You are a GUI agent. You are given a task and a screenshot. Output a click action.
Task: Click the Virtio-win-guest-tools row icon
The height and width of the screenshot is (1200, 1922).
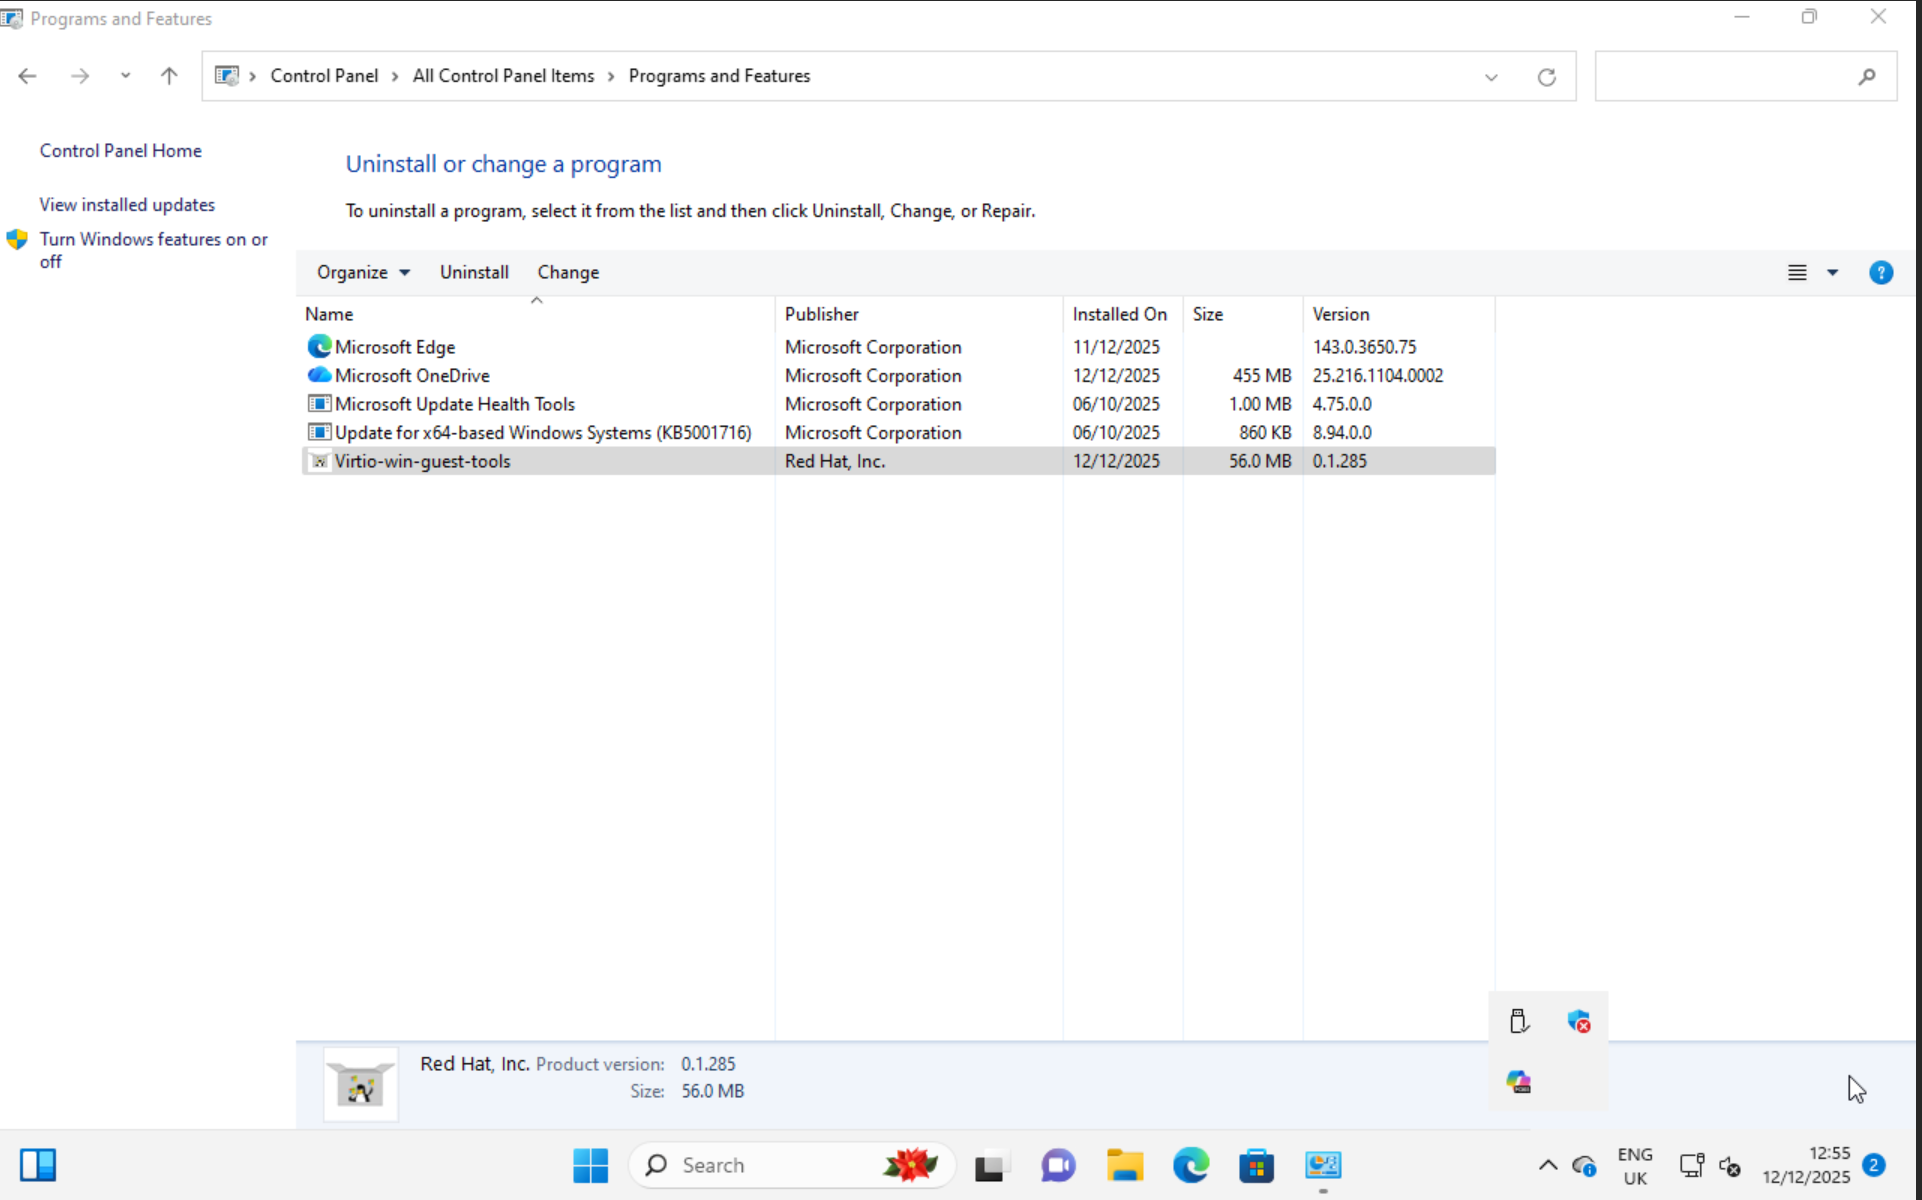[x=319, y=461]
